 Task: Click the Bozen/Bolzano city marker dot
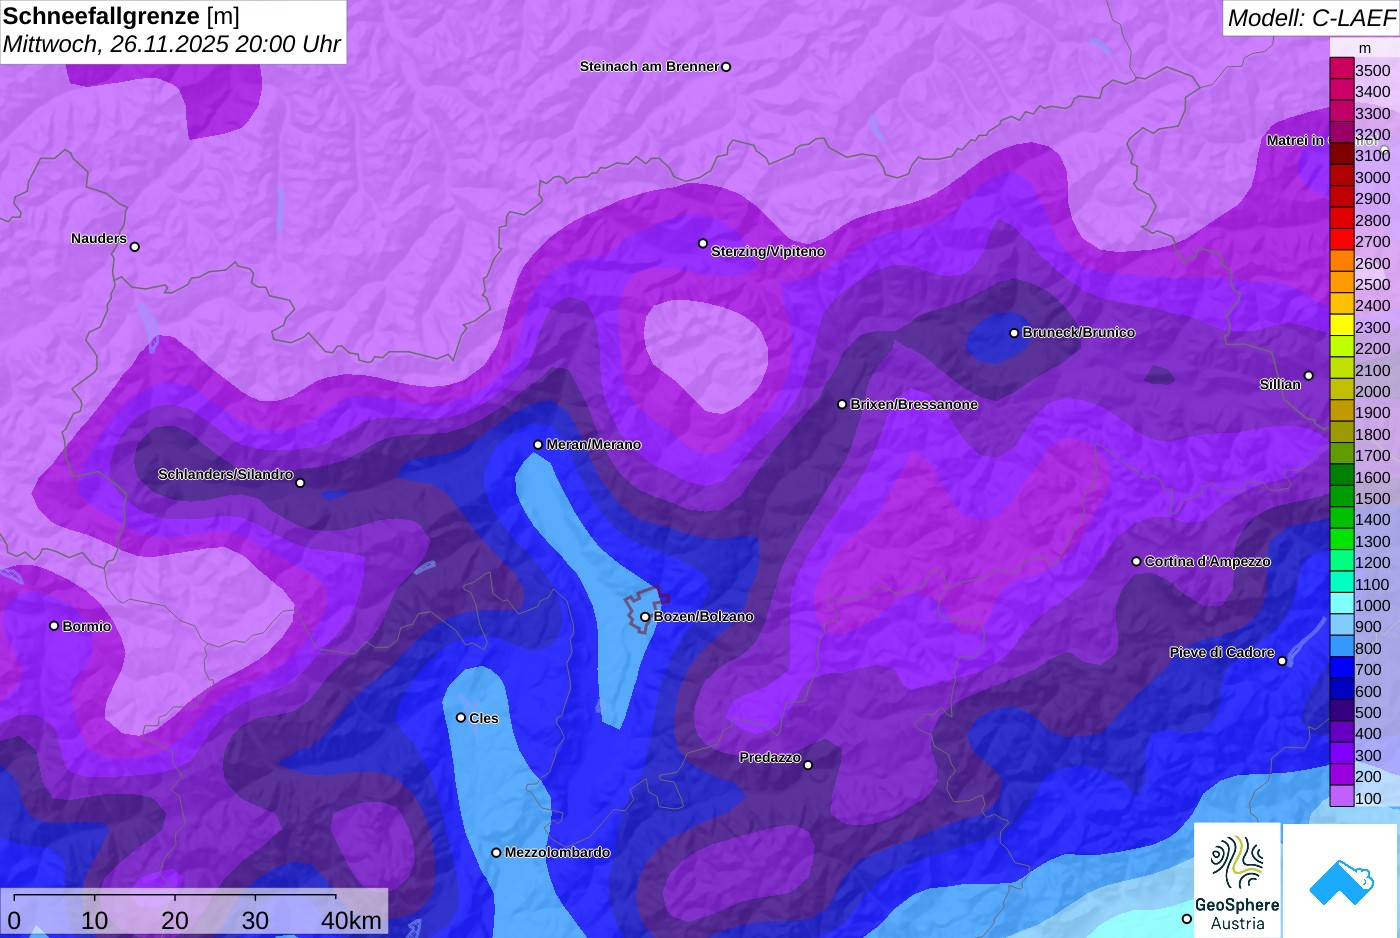pyautogui.click(x=645, y=617)
